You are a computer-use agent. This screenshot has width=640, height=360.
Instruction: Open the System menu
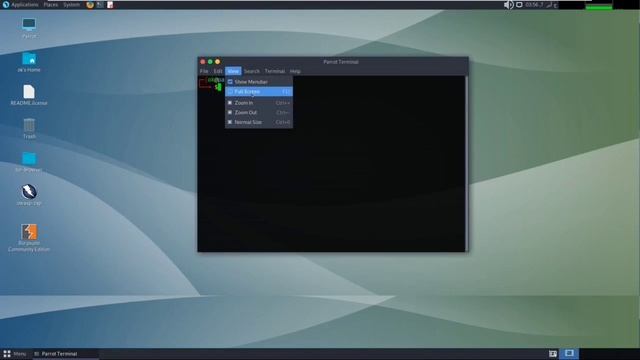click(71, 4)
